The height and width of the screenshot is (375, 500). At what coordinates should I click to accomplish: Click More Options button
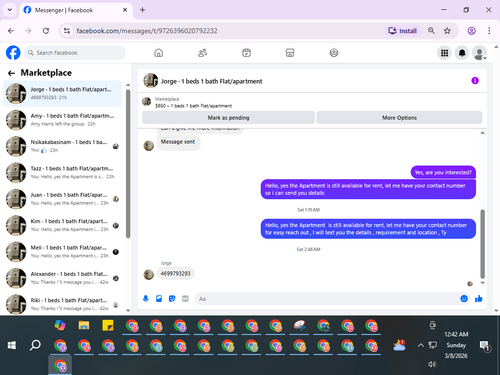pyautogui.click(x=399, y=118)
